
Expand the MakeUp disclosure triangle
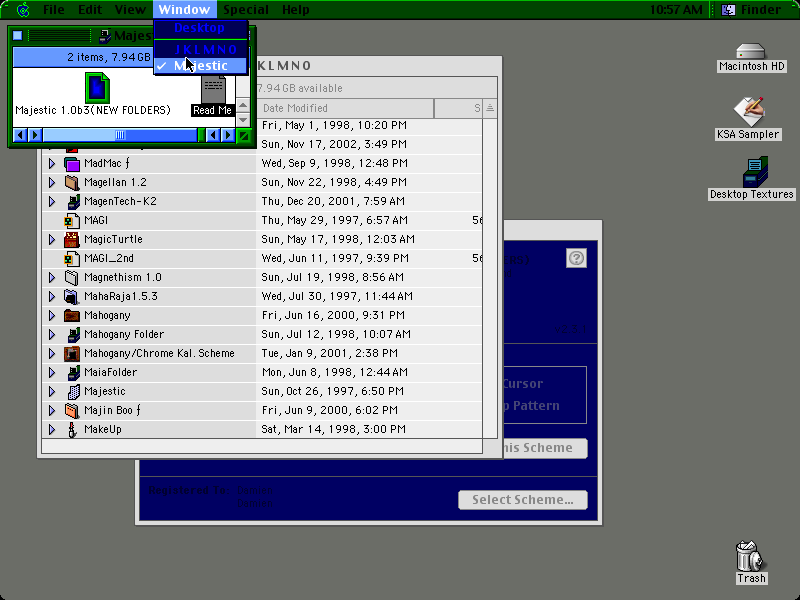(x=52, y=429)
